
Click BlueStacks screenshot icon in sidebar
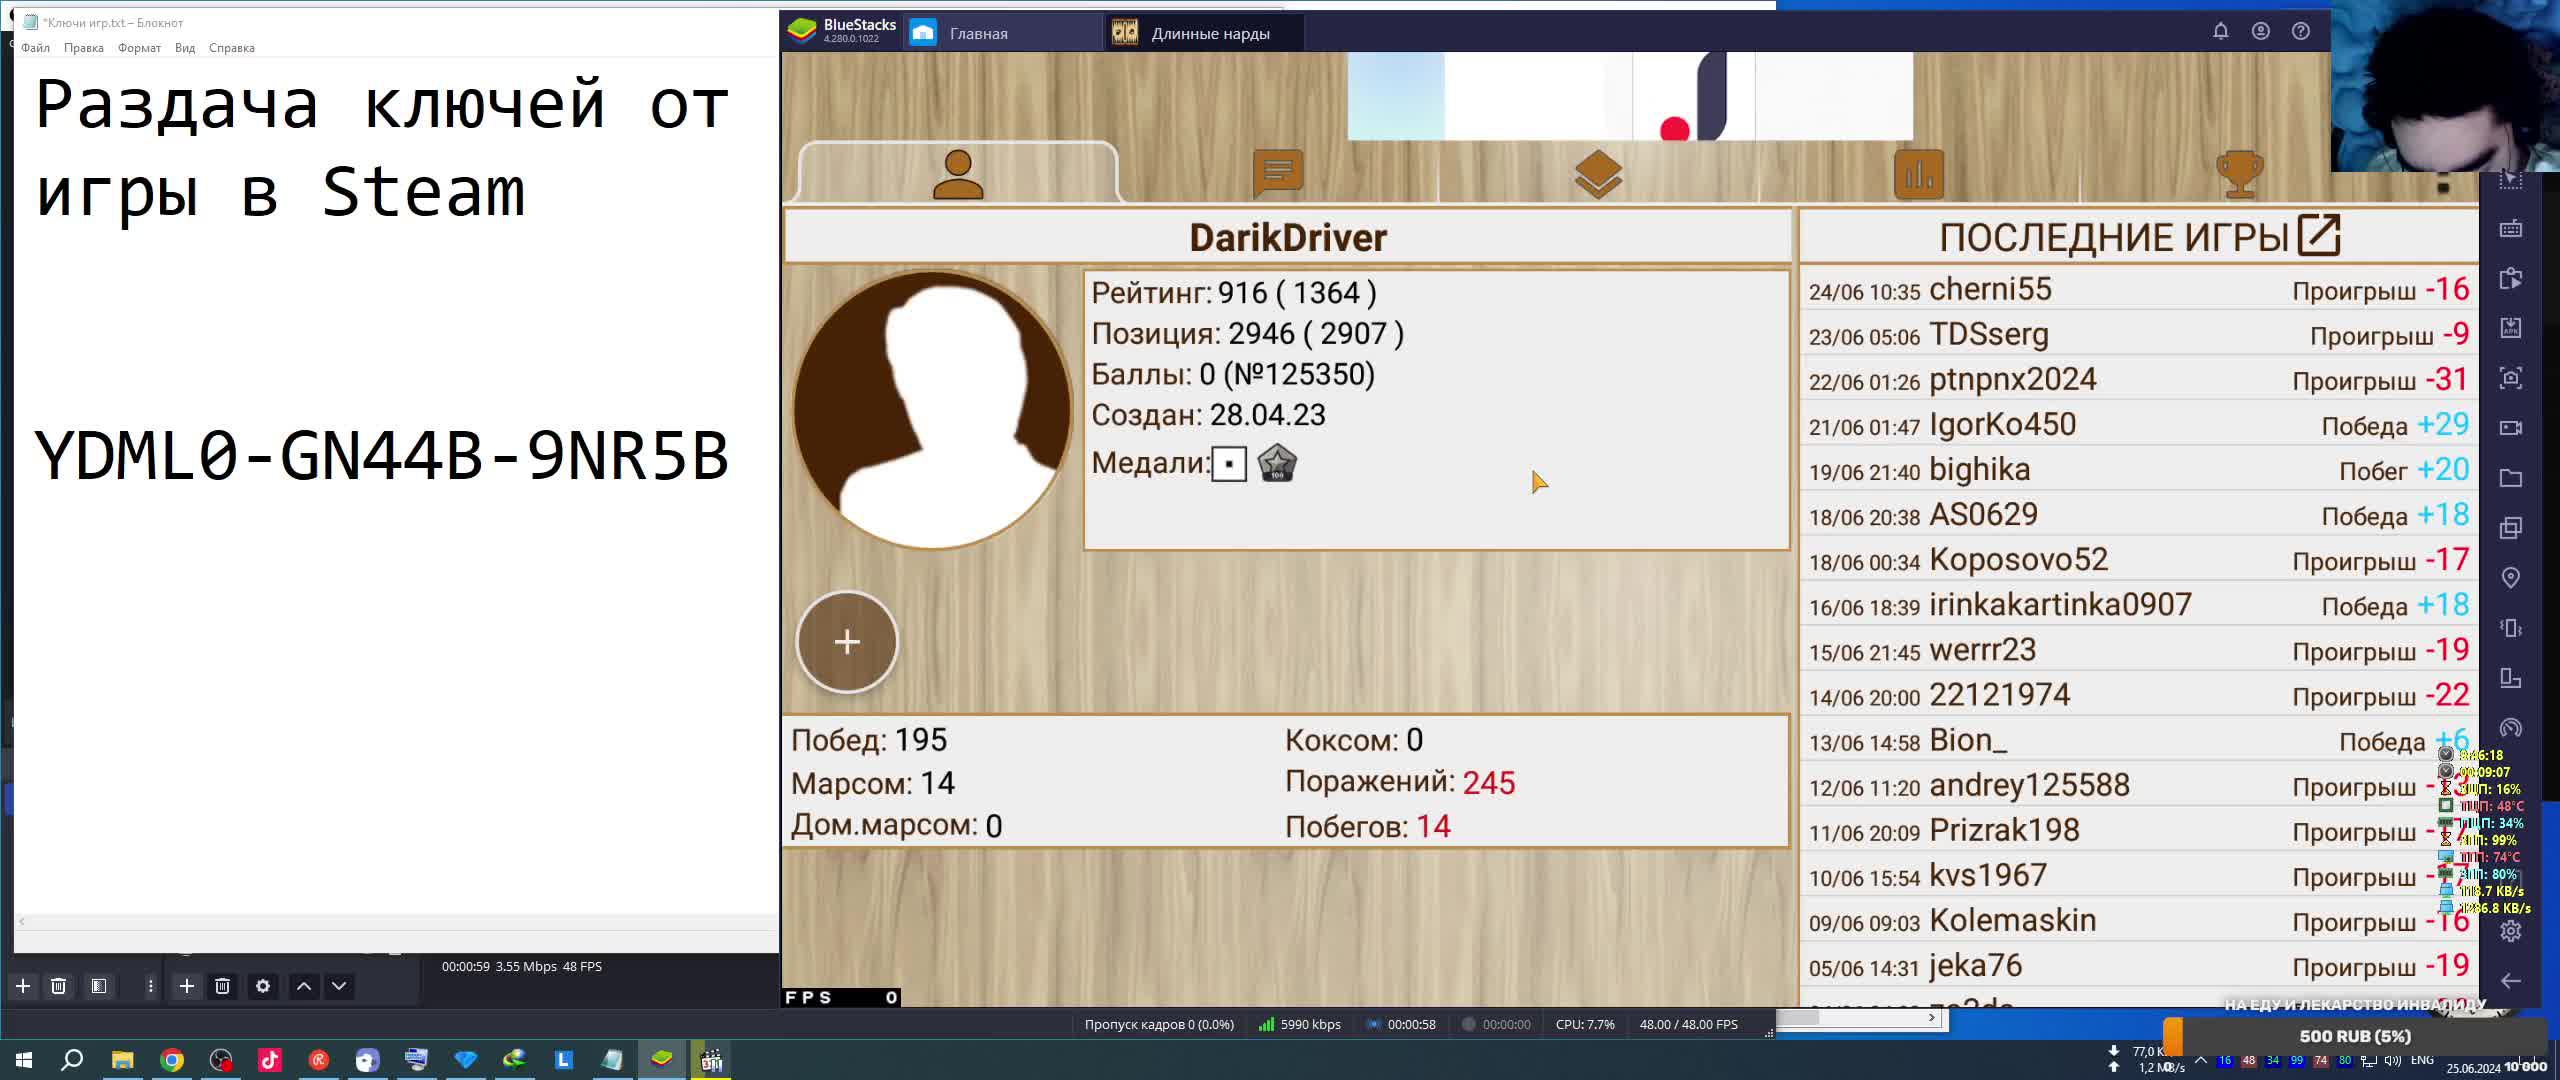(2511, 378)
